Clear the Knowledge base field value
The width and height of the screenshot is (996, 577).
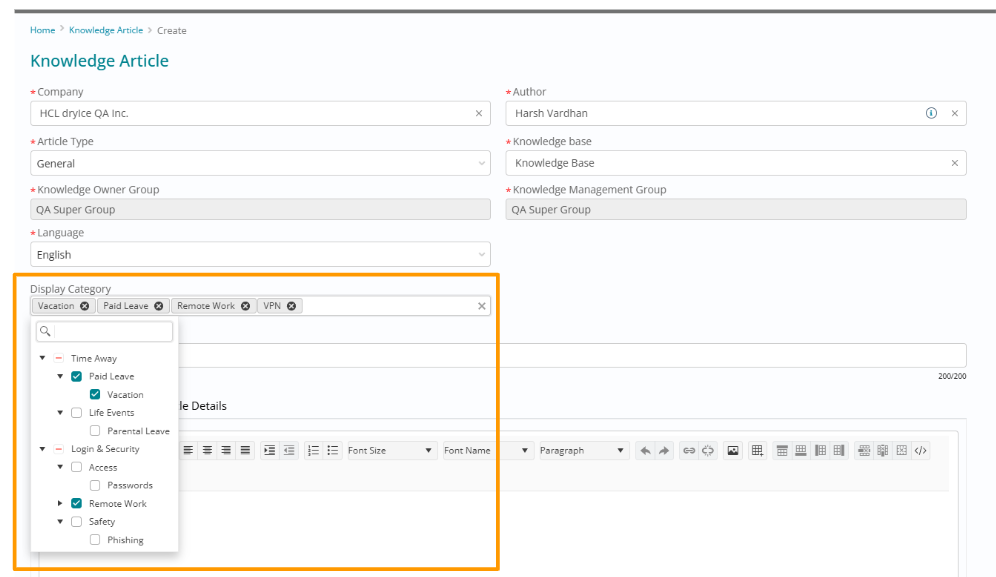tap(955, 163)
